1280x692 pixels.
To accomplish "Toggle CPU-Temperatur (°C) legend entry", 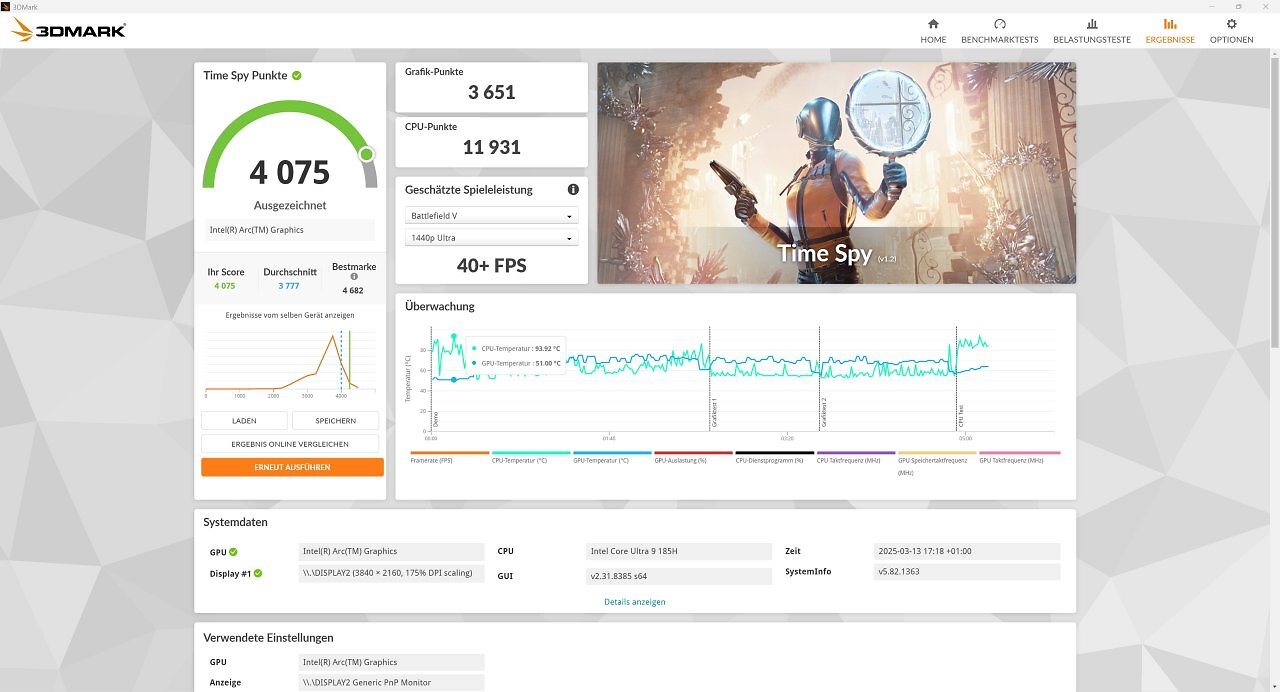I will coord(531,456).
